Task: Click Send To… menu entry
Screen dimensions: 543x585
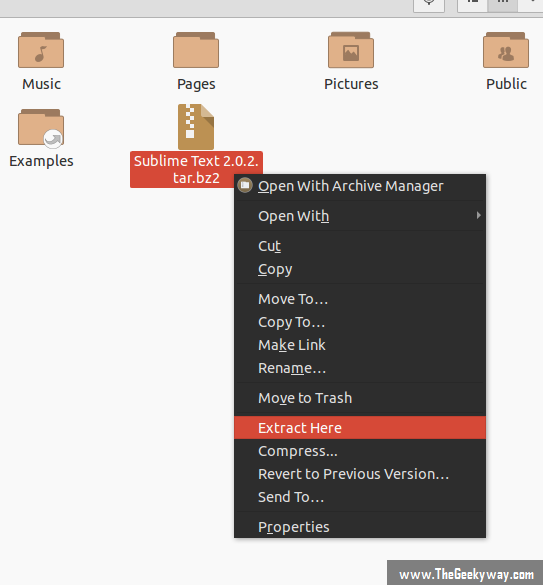Action: coord(360,497)
